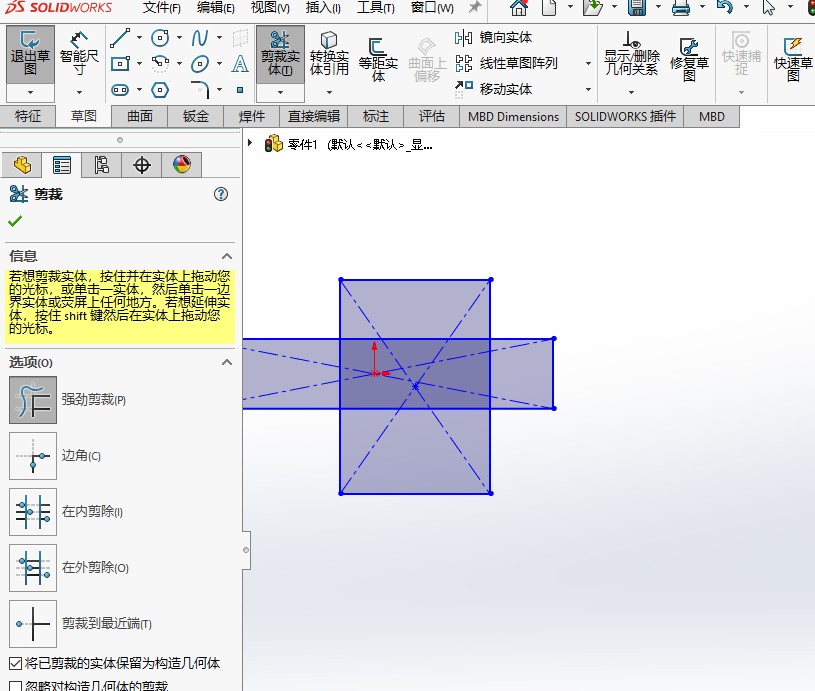Image resolution: width=815 pixels, height=691 pixels.
Task: Collapse the 选项 (Options) section
Action: point(226,362)
